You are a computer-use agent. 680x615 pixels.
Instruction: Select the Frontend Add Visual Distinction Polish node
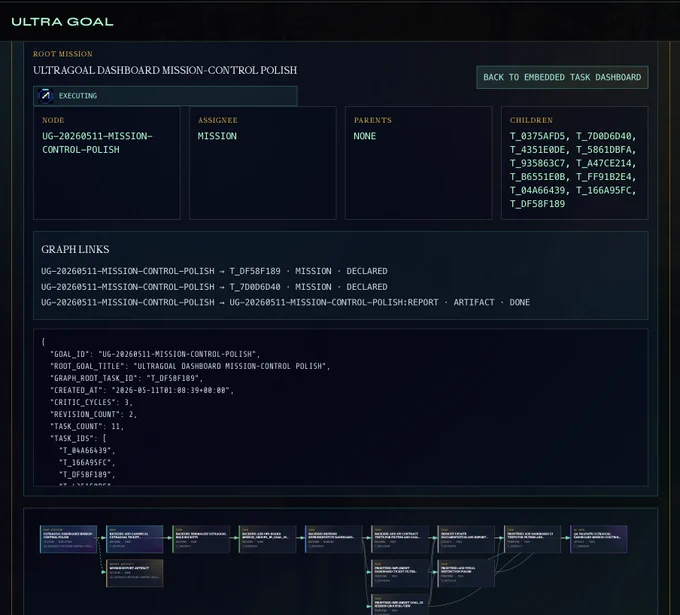[x=466, y=573]
